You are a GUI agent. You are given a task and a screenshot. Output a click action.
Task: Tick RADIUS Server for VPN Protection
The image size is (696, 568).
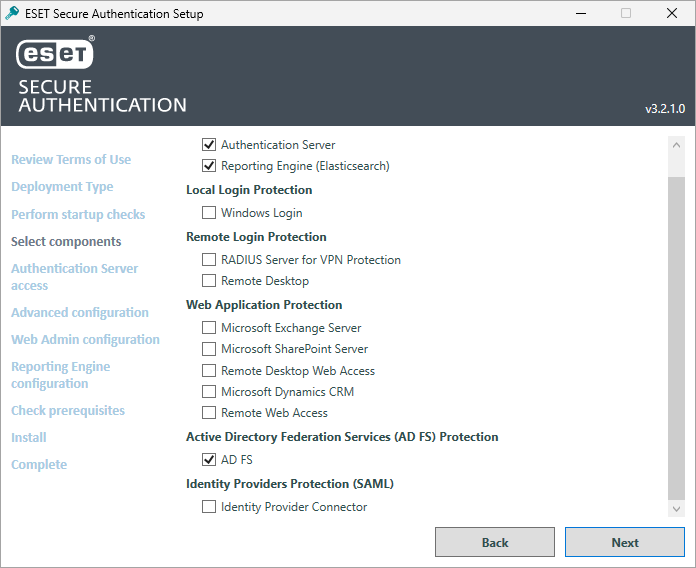click(209, 260)
